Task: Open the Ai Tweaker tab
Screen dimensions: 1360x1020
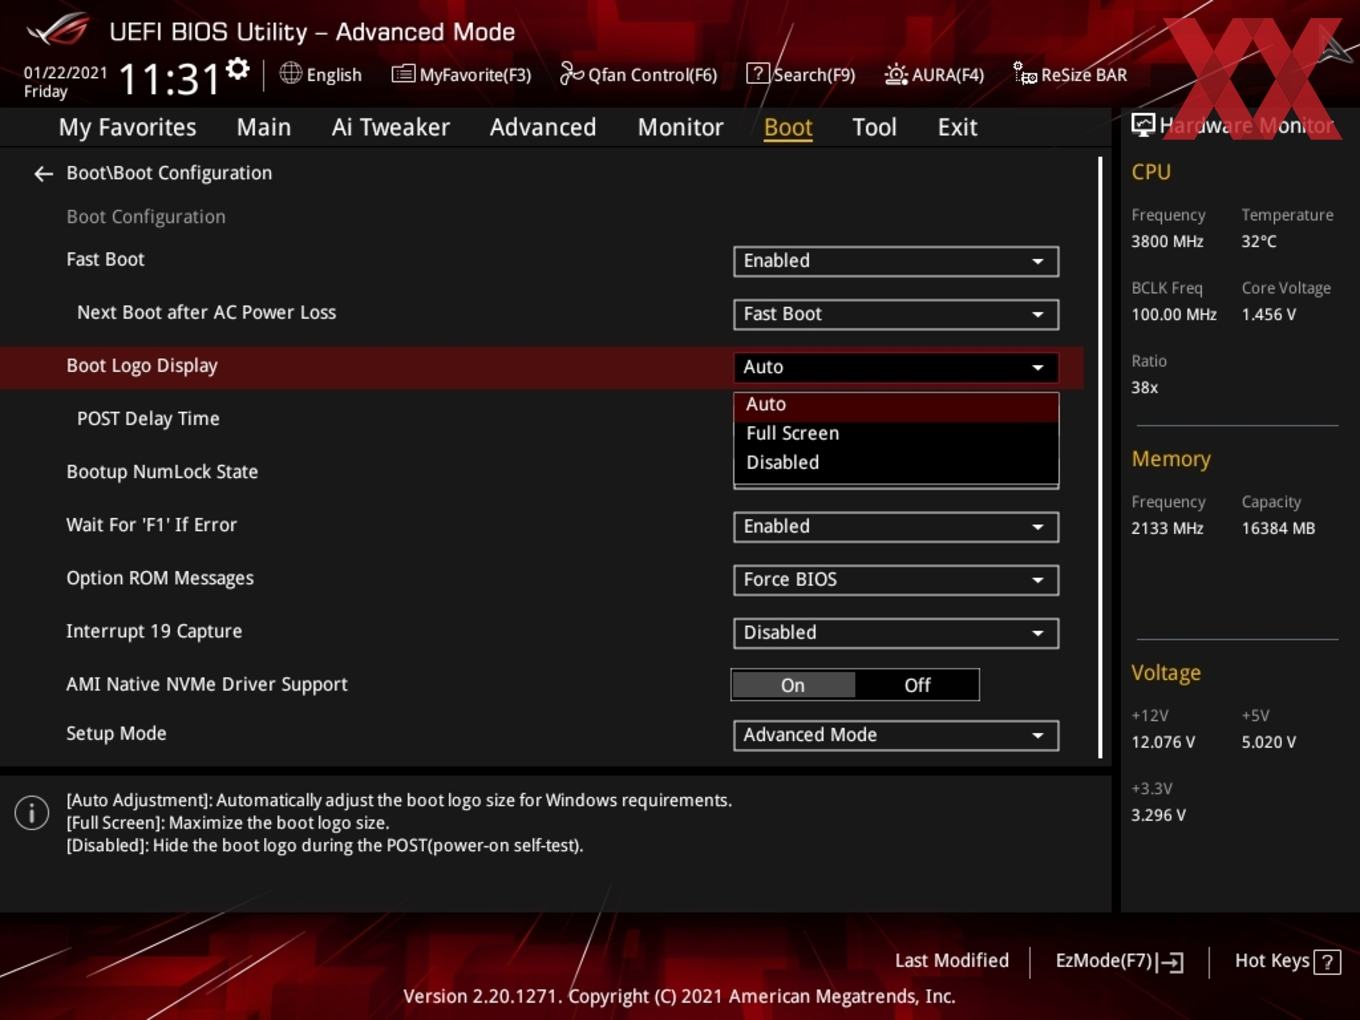Action: (391, 127)
